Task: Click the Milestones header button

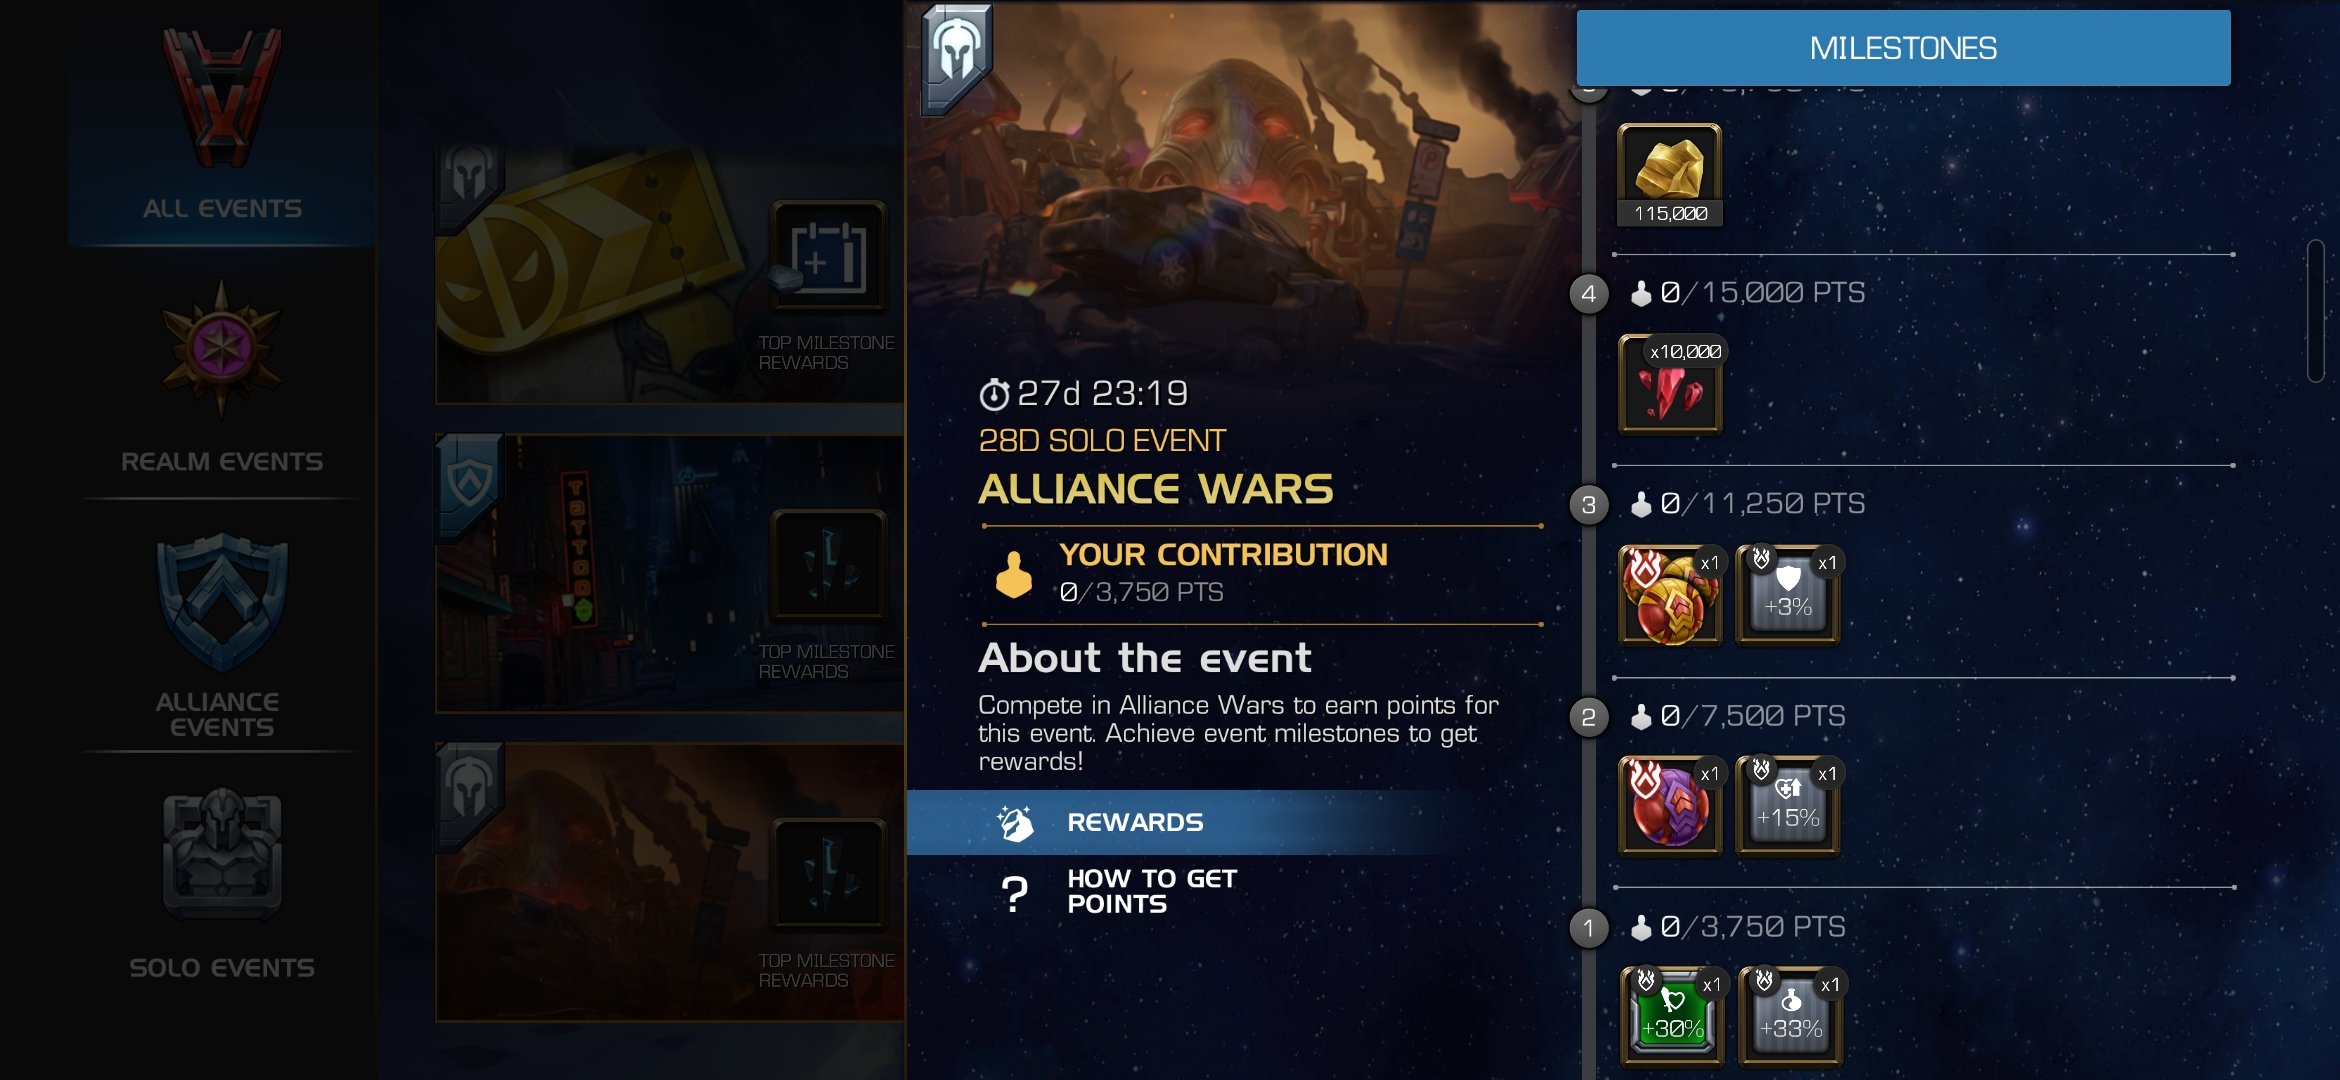Action: click(x=1903, y=48)
